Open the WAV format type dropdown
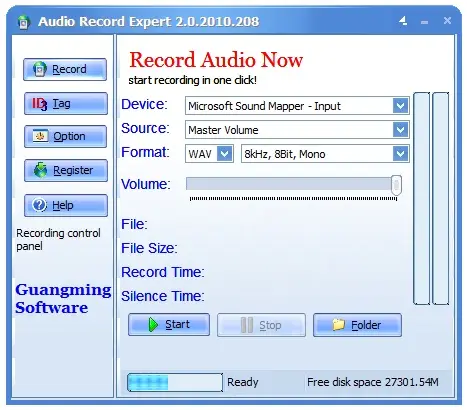This screenshot has height=410, width=467. [x=209, y=154]
